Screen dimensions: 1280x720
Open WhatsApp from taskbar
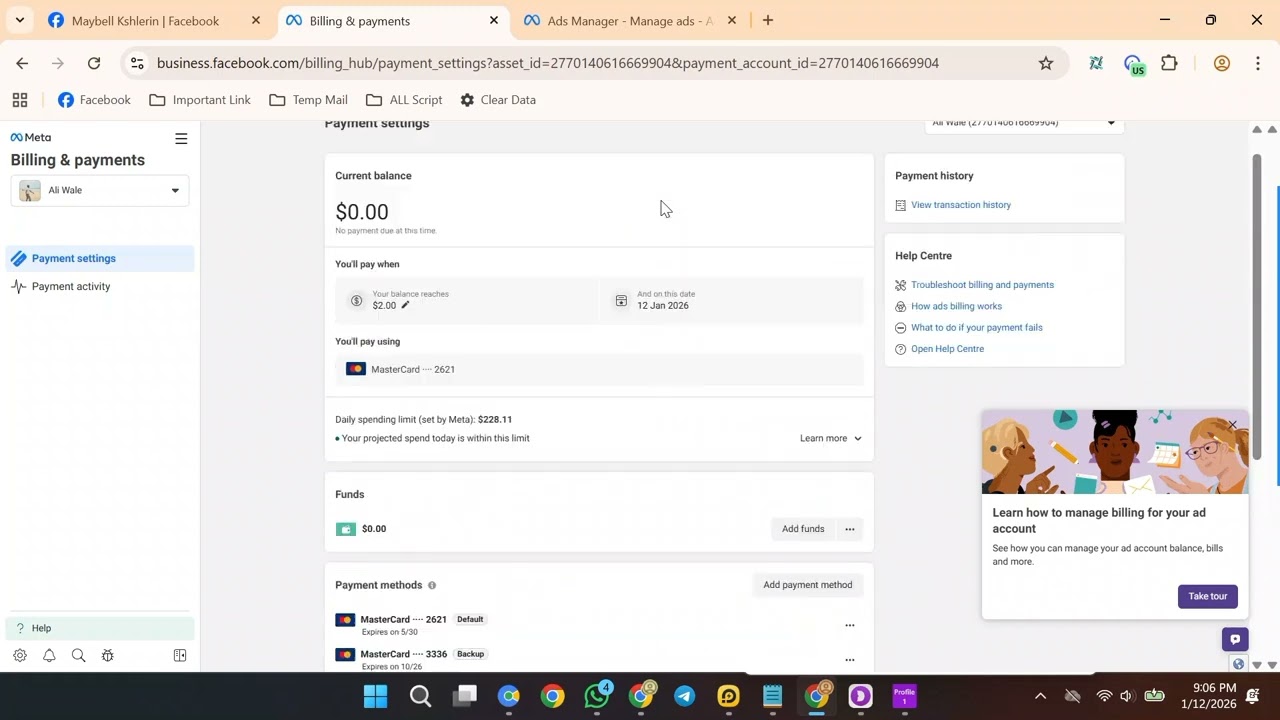click(597, 696)
